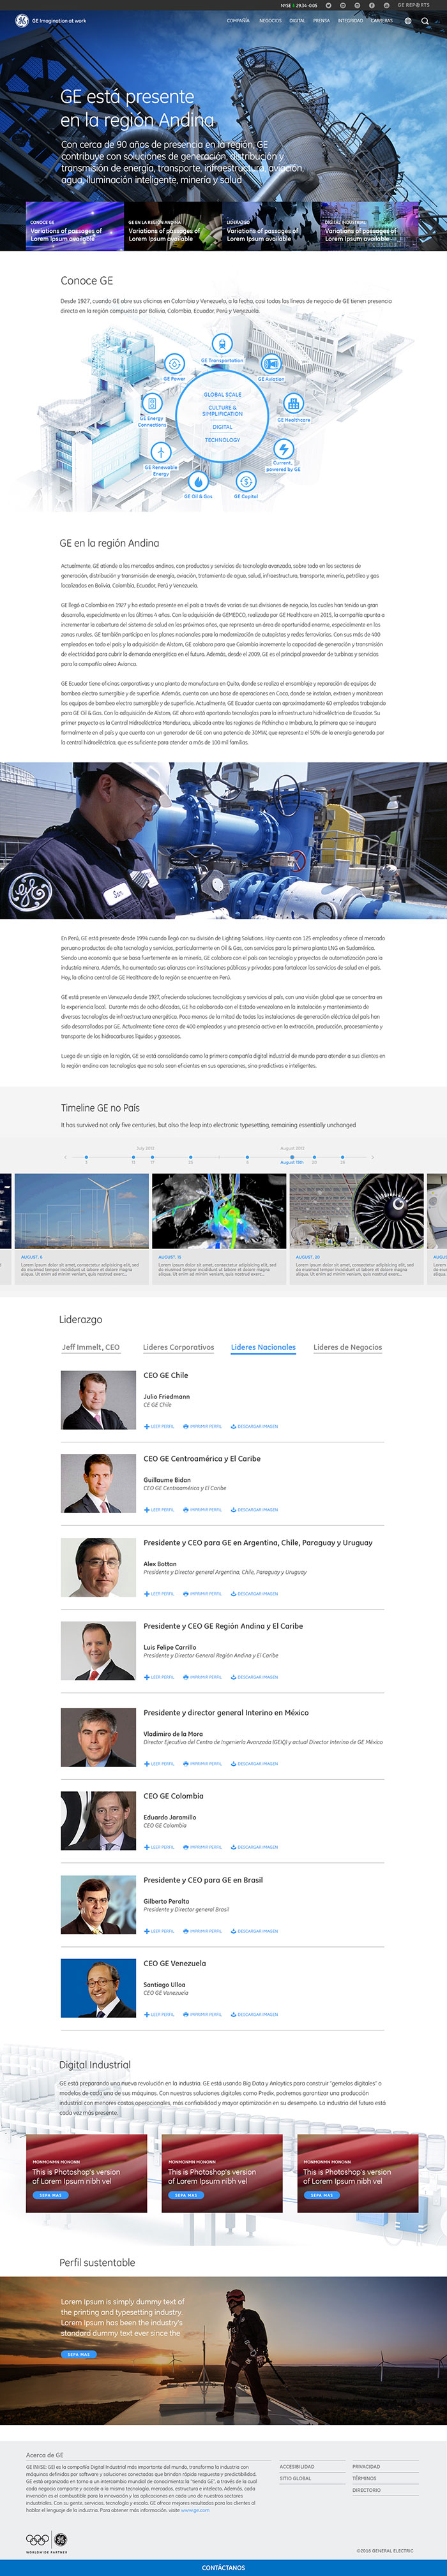The image size is (447, 2576).
Task: Open Santiago Ulloa's portrait photo
Action: click(x=98, y=1987)
